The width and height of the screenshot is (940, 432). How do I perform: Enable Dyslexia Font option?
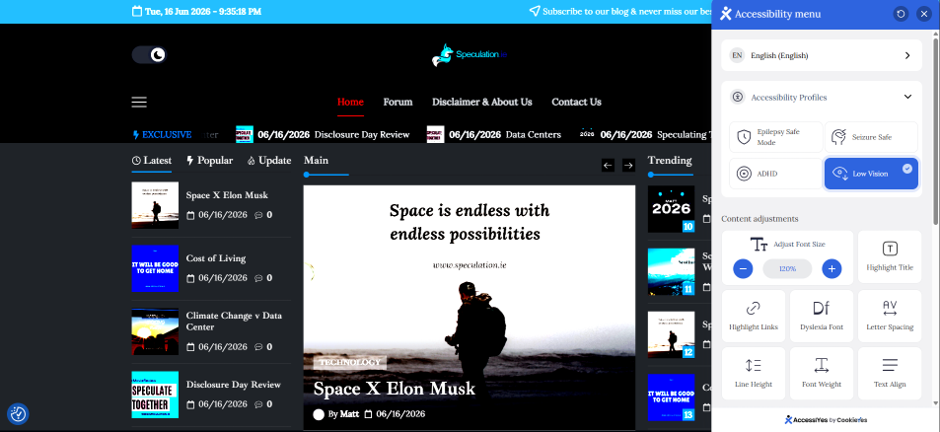pos(821,316)
